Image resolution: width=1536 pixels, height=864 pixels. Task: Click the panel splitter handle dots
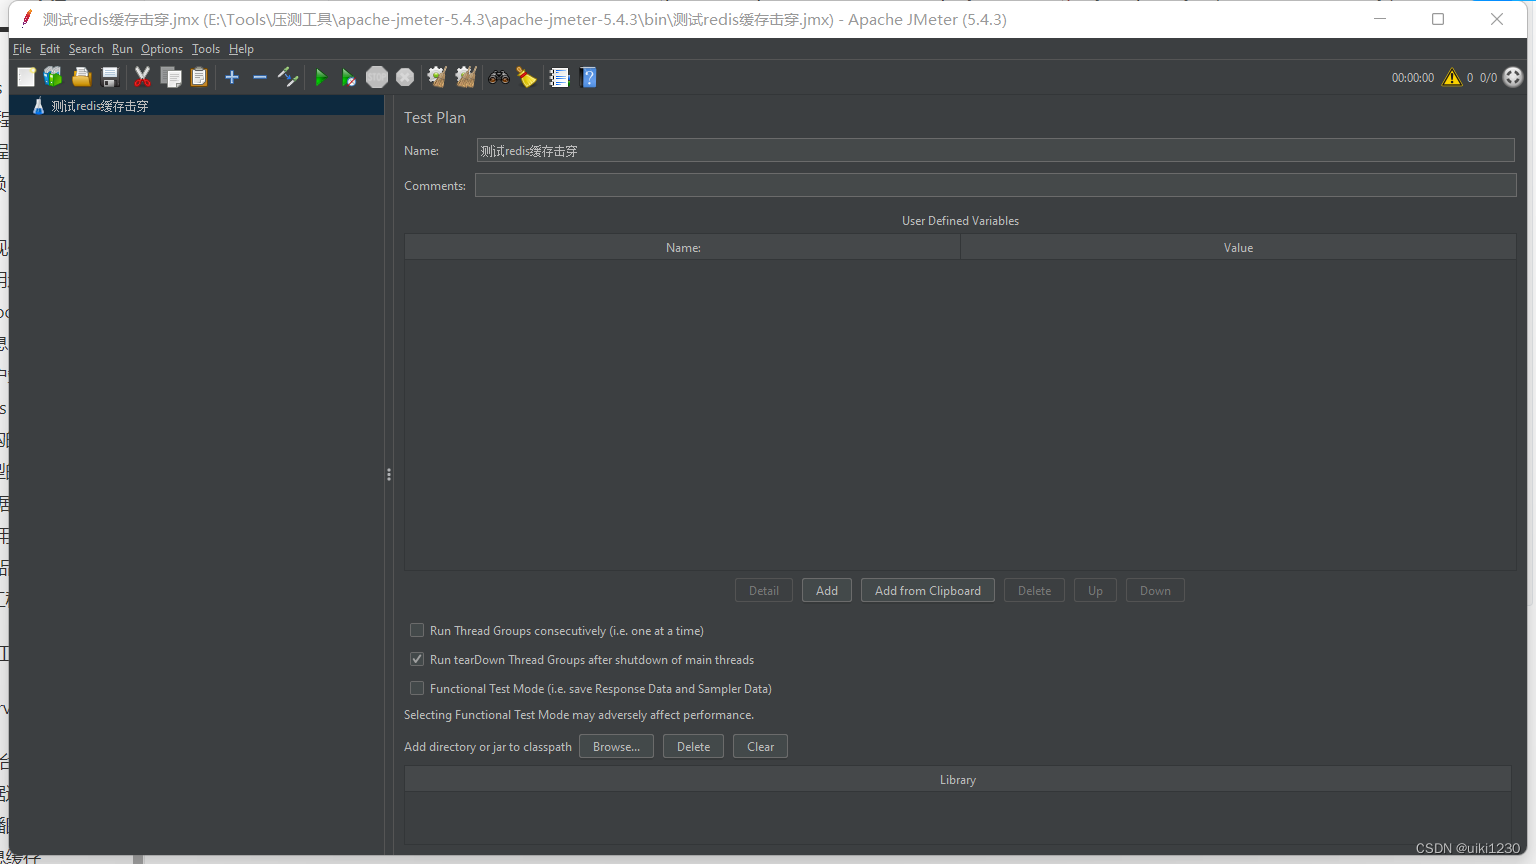coord(388,474)
